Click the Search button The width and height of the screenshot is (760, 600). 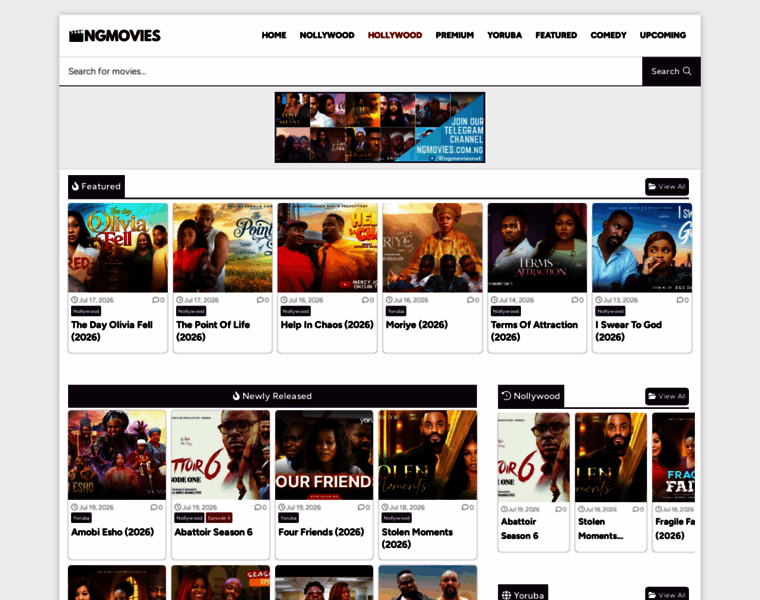pos(671,71)
